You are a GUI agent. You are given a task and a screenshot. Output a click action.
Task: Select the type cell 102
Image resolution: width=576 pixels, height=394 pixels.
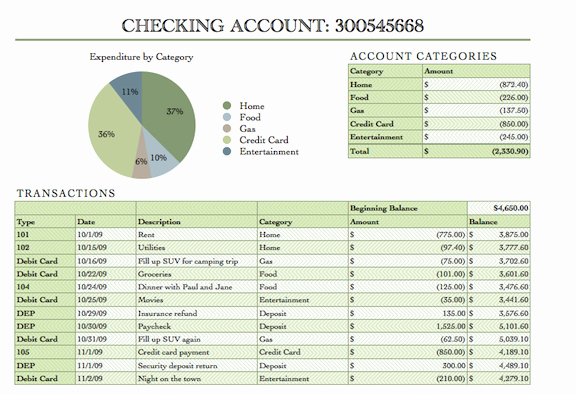click(45, 247)
